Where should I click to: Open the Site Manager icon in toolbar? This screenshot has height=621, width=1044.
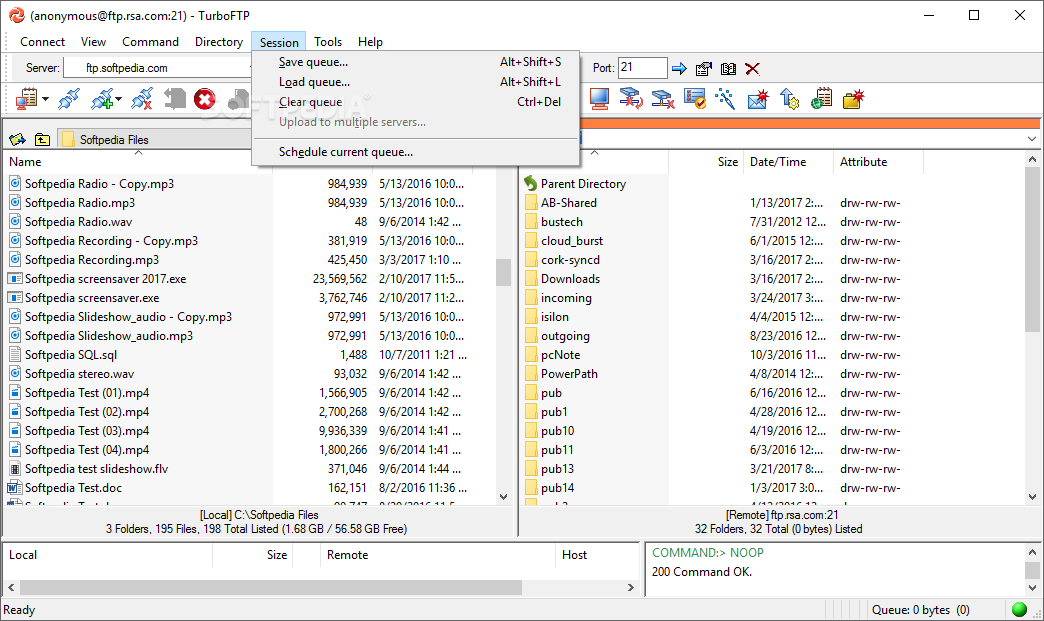point(27,100)
